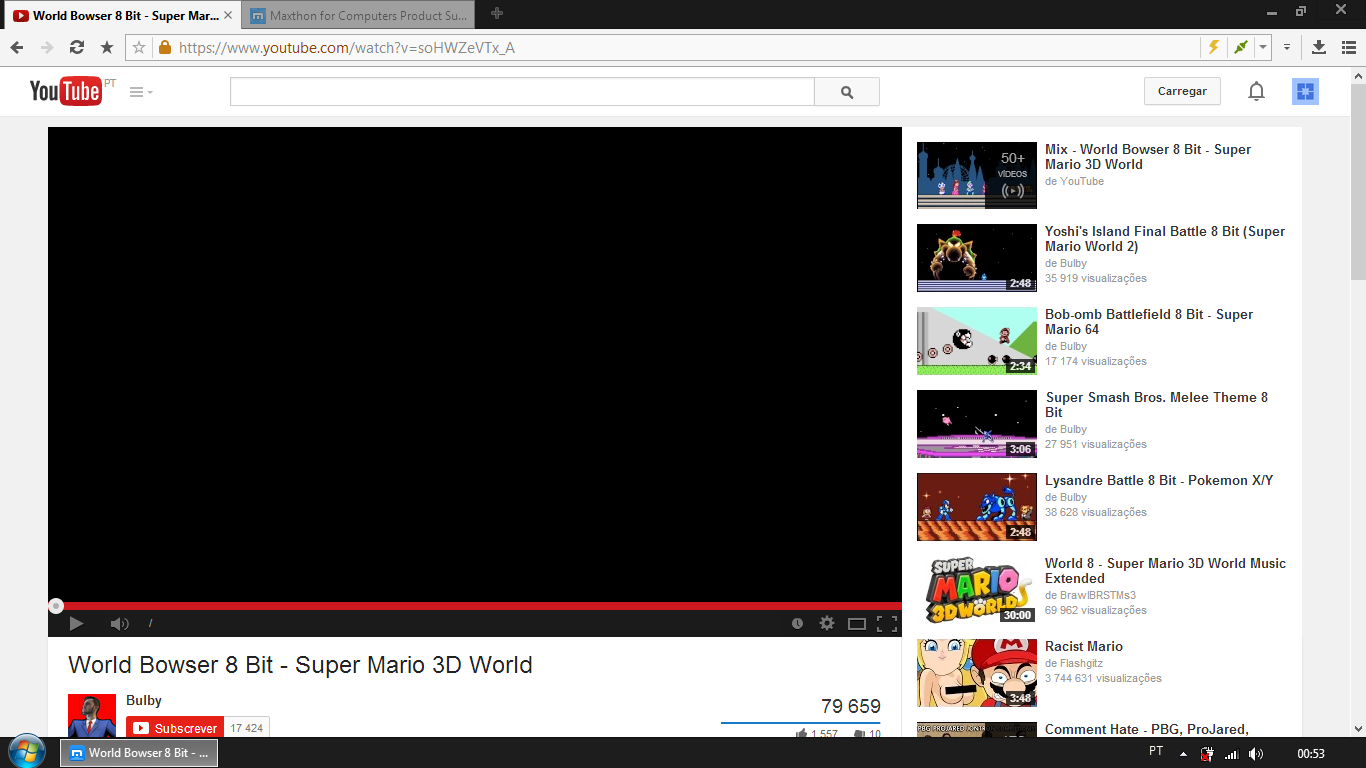Play the video with the play button
This screenshot has width=1366, height=768.
click(x=76, y=623)
